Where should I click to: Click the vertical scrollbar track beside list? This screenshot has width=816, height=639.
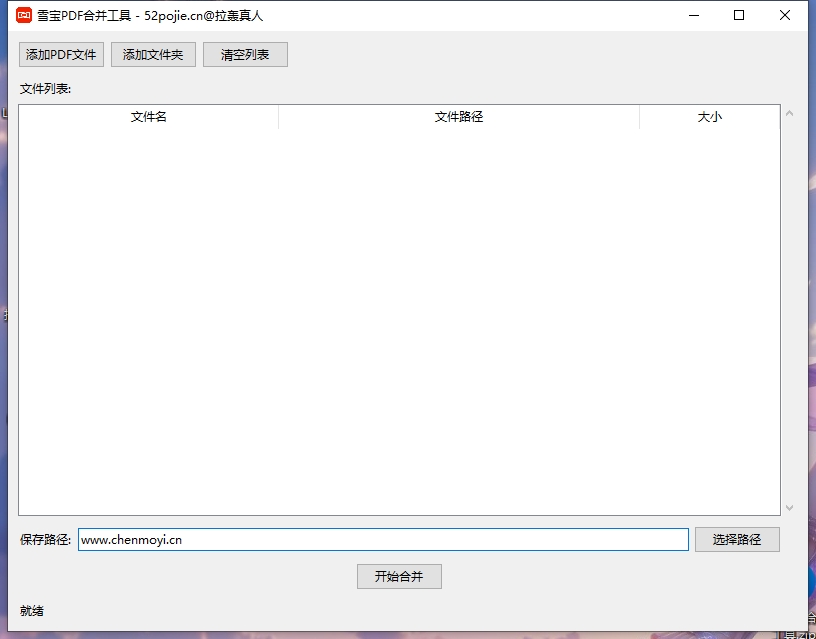789,310
